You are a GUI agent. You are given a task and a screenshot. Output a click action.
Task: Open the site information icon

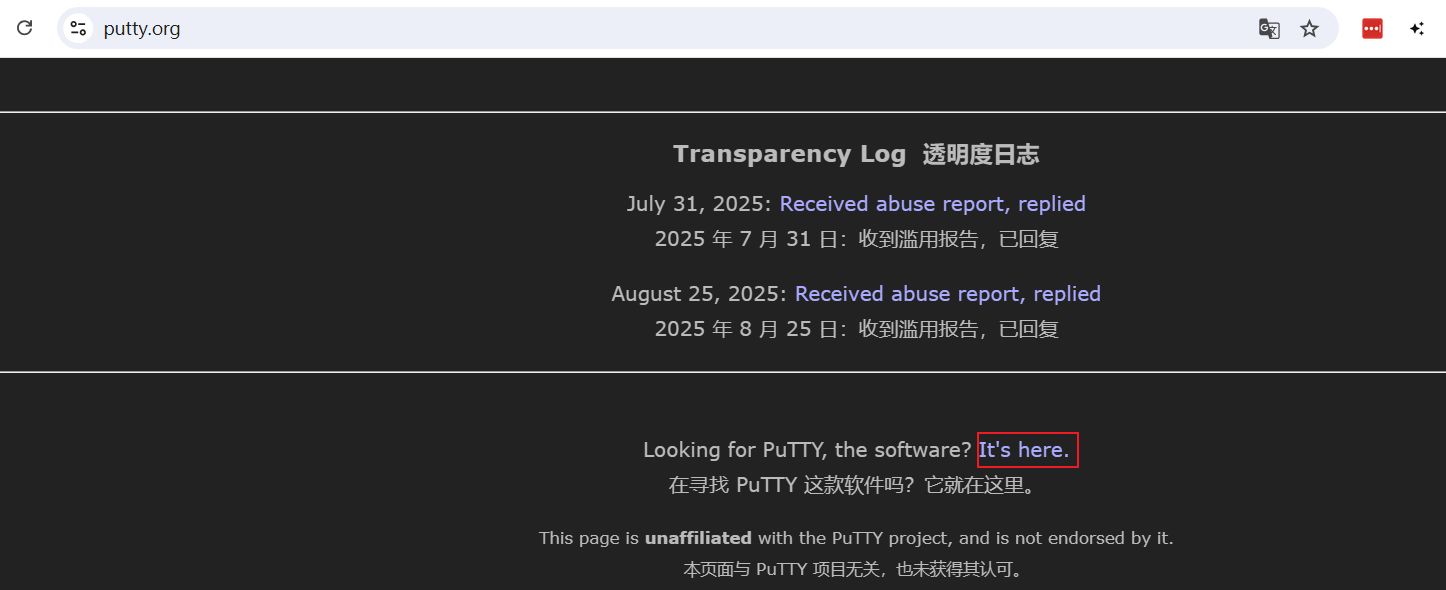click(78, 28)
